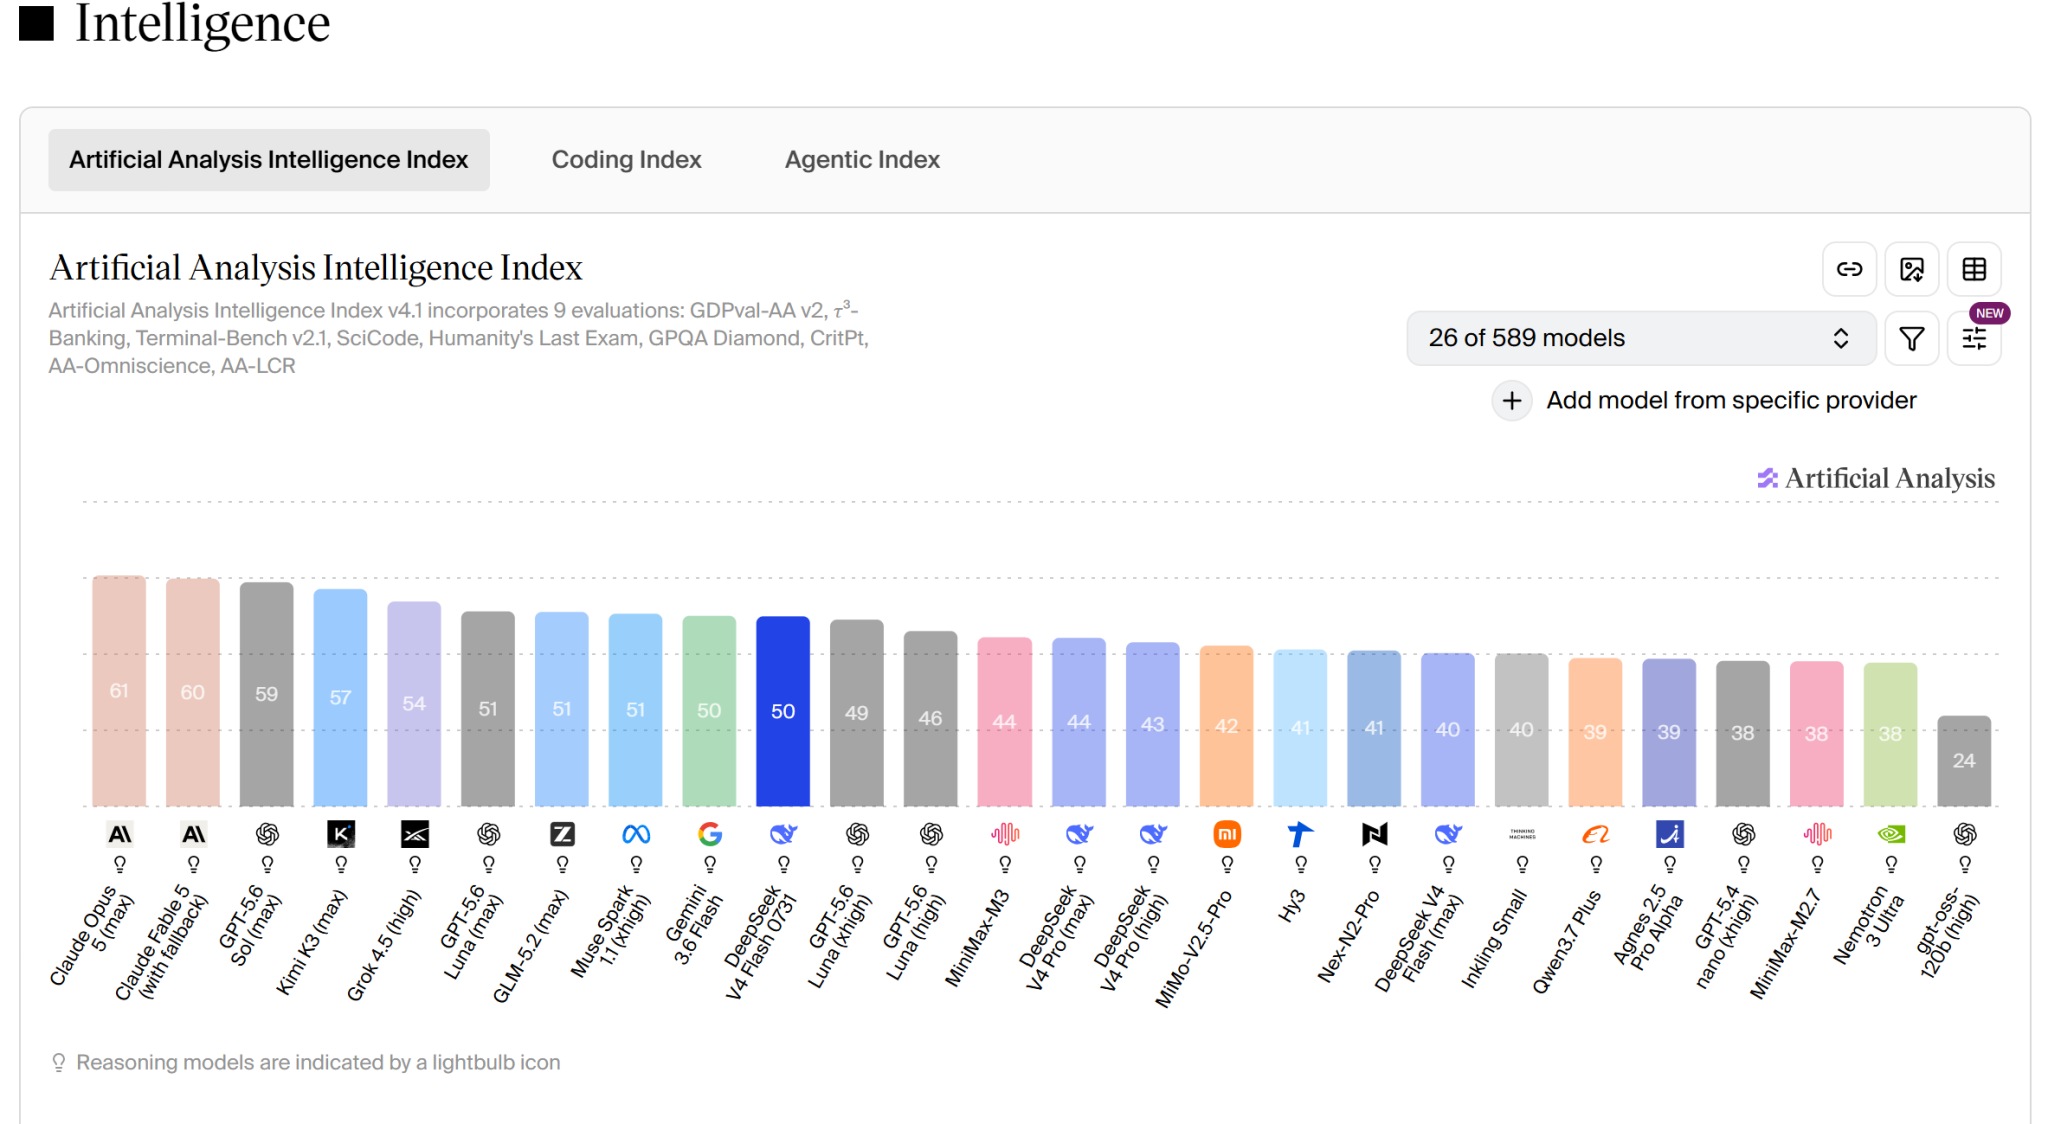Click the dark blue DeepSeek V4 Flash bar

coord(783,711)
